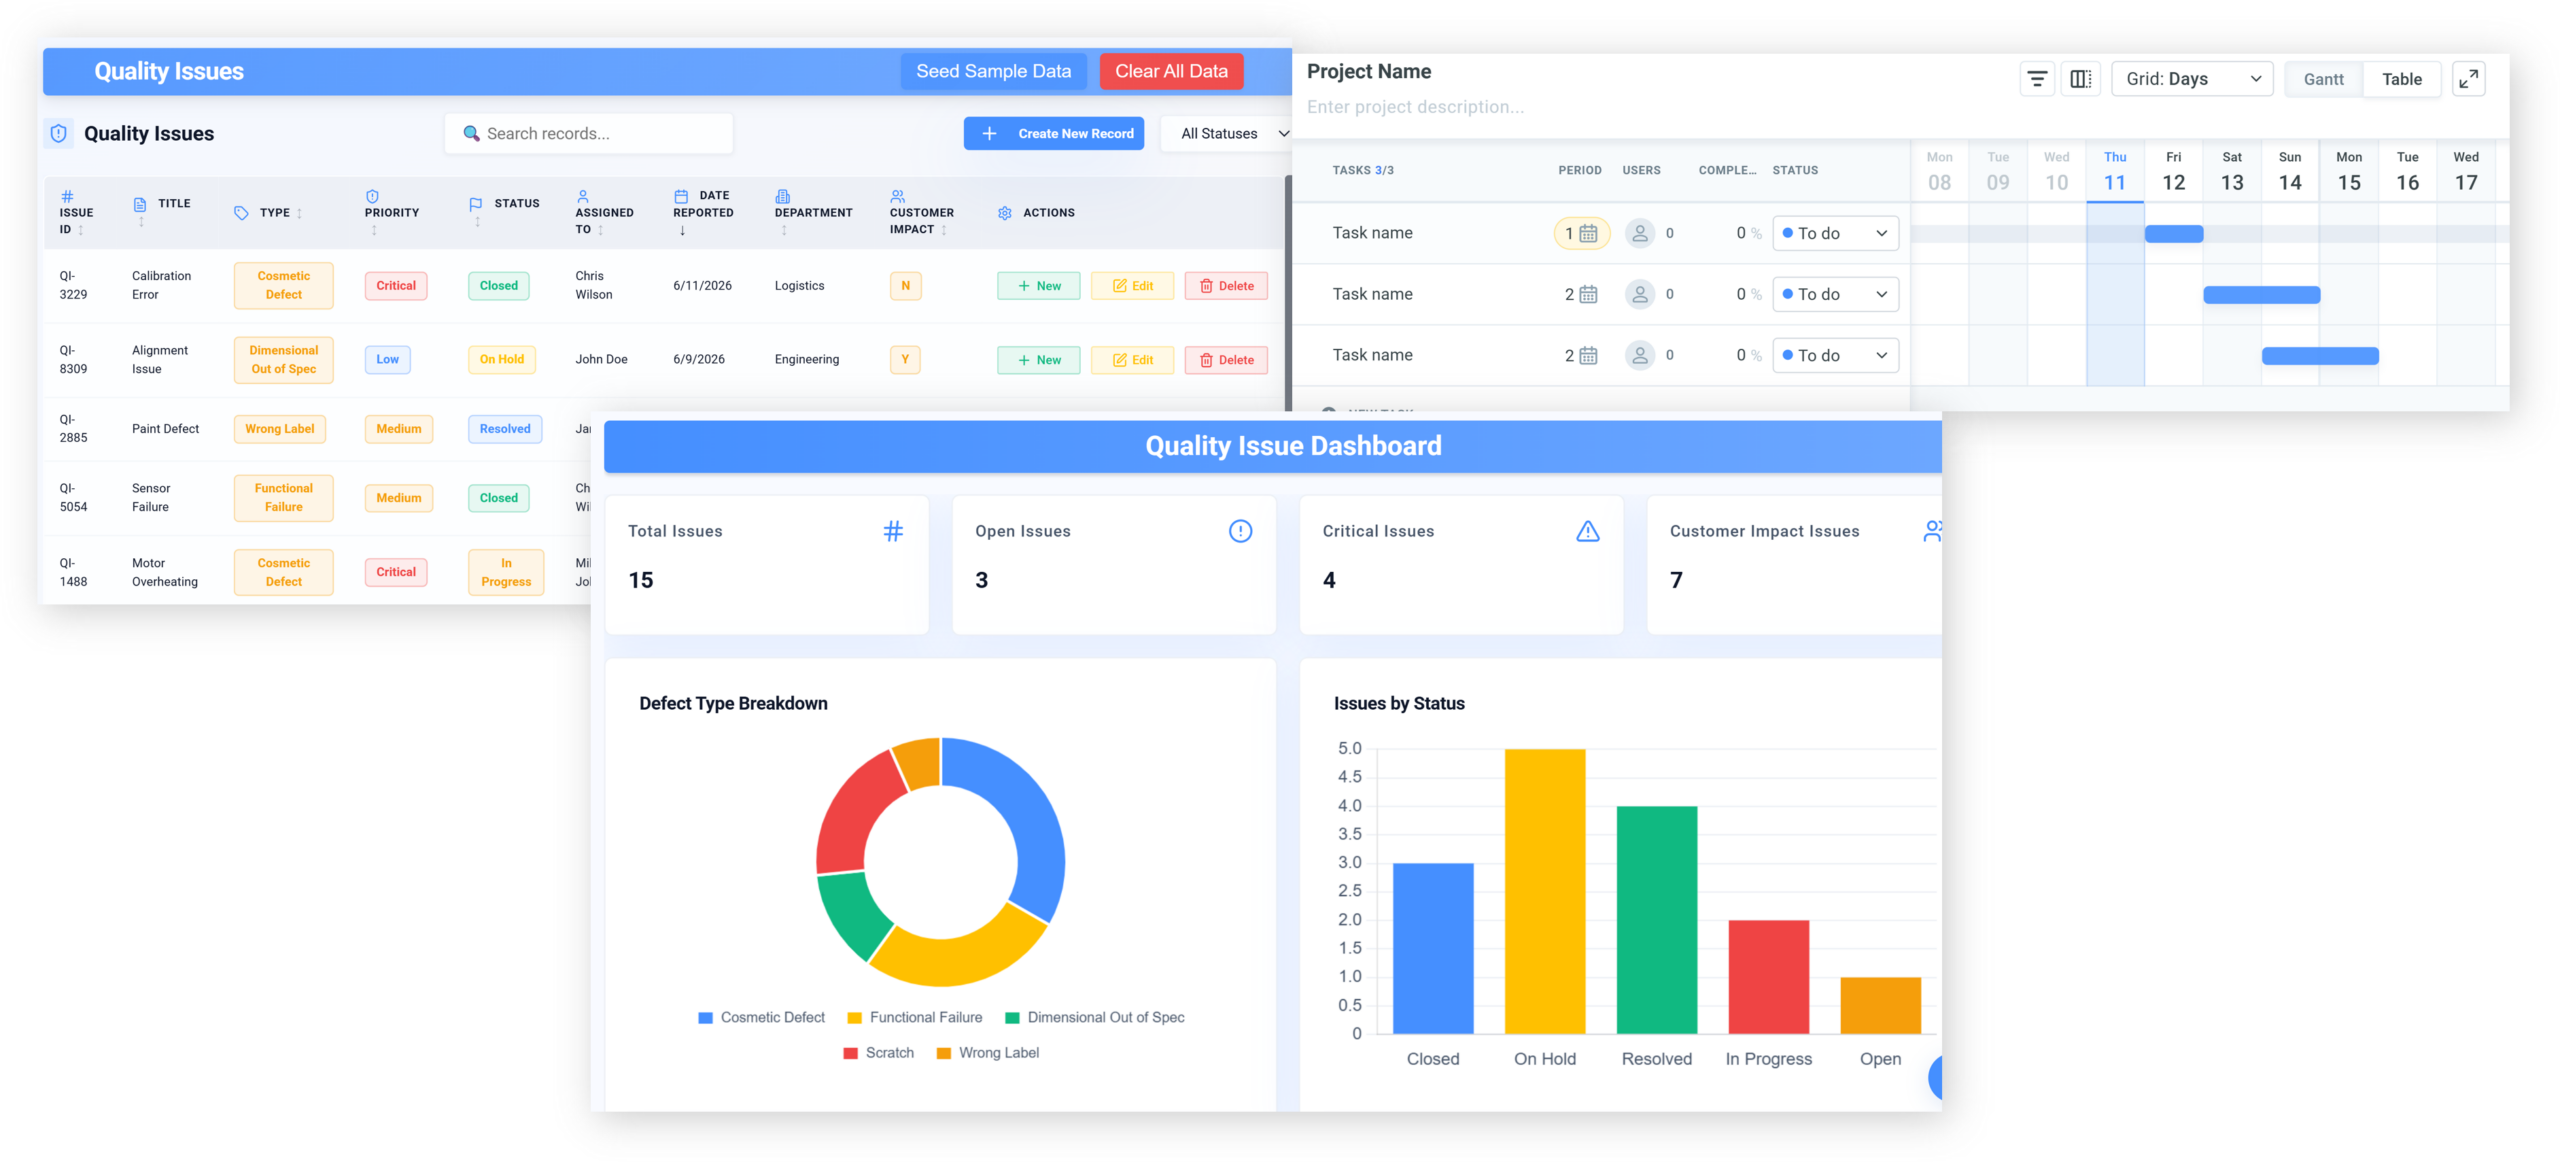Sort by the Customer Impact column header

(x=921, y=213)
